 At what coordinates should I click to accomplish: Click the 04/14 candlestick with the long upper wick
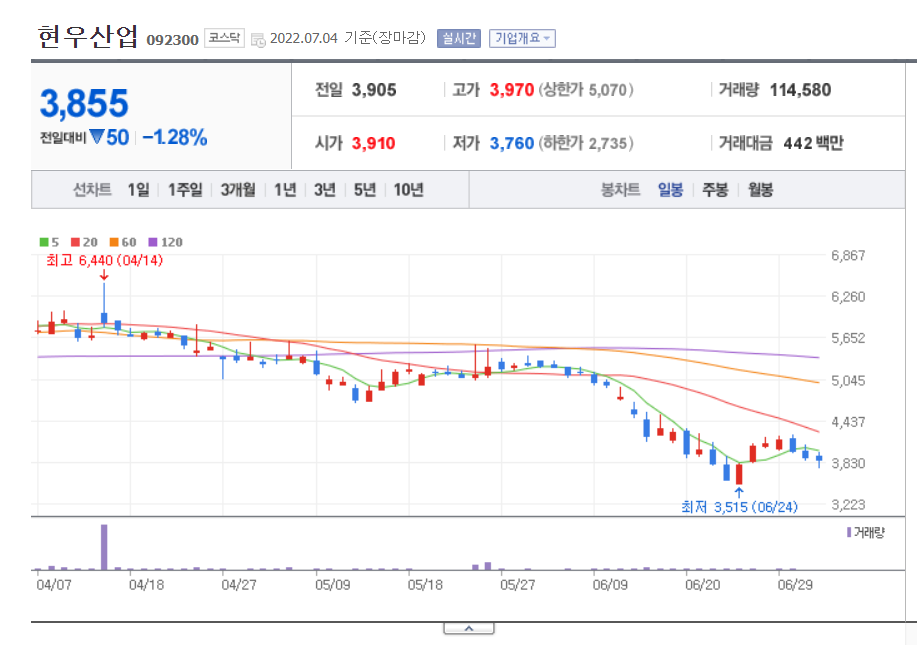pos(104,304)
